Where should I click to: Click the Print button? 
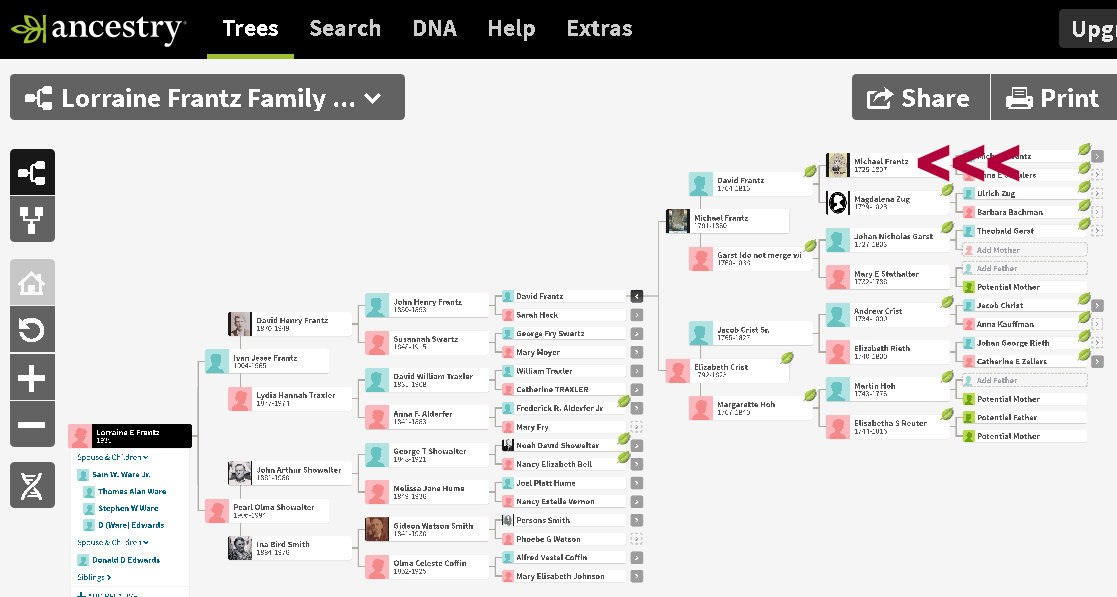1053,98
